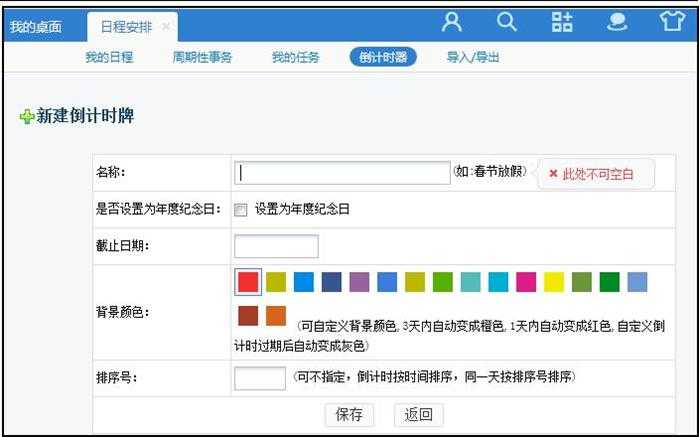Viewport: 699px width, 437px height.
Task: Click the 背景颜色 label
Action: point(123,312)
